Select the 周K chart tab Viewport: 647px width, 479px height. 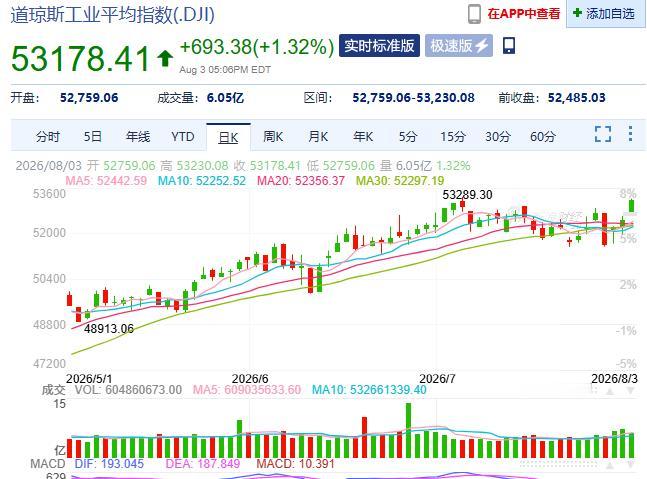[x=273, y=137]
